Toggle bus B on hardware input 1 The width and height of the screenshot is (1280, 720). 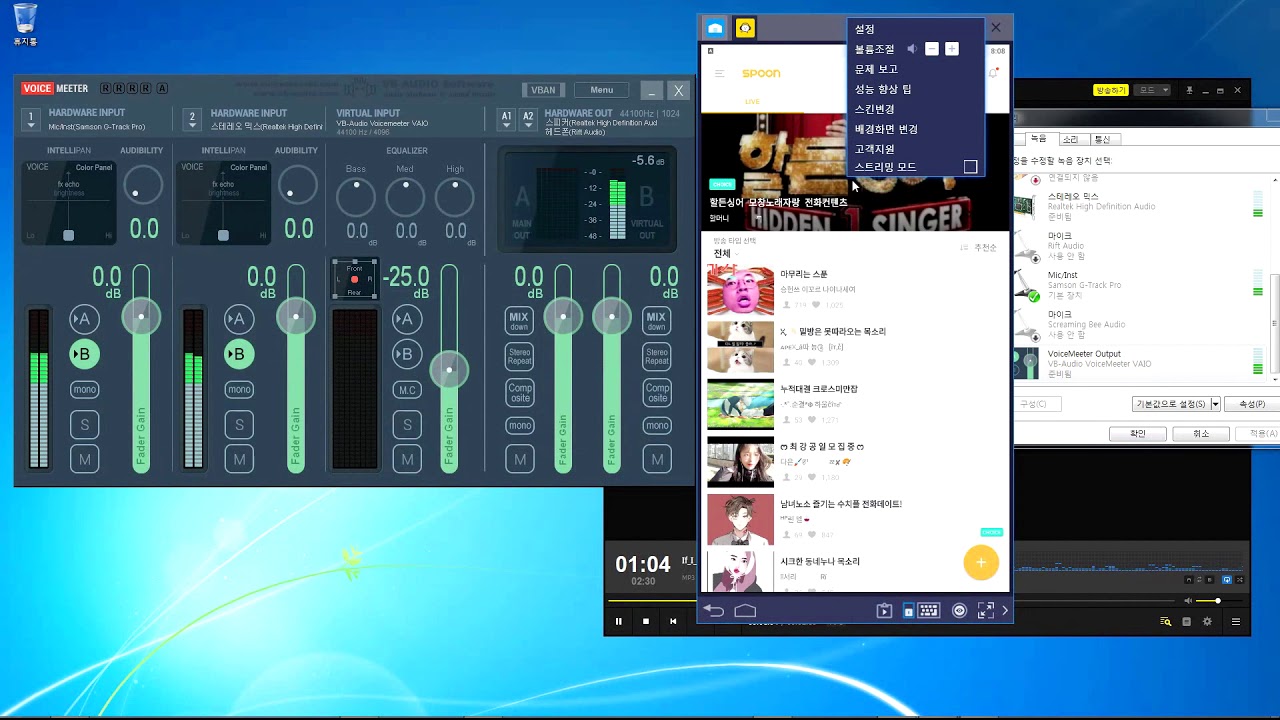click(x=85, y=354)
